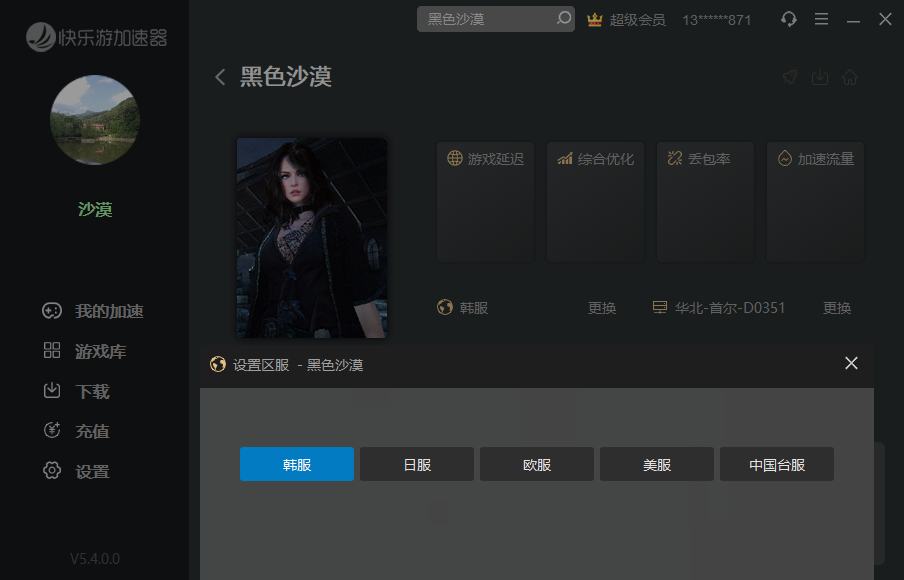Click the 黑色沙漠 page title

click(286, 77)
